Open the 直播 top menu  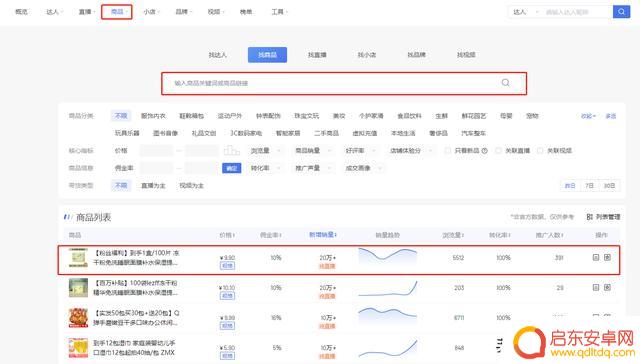pyautogui.click(x=87, y=12)
